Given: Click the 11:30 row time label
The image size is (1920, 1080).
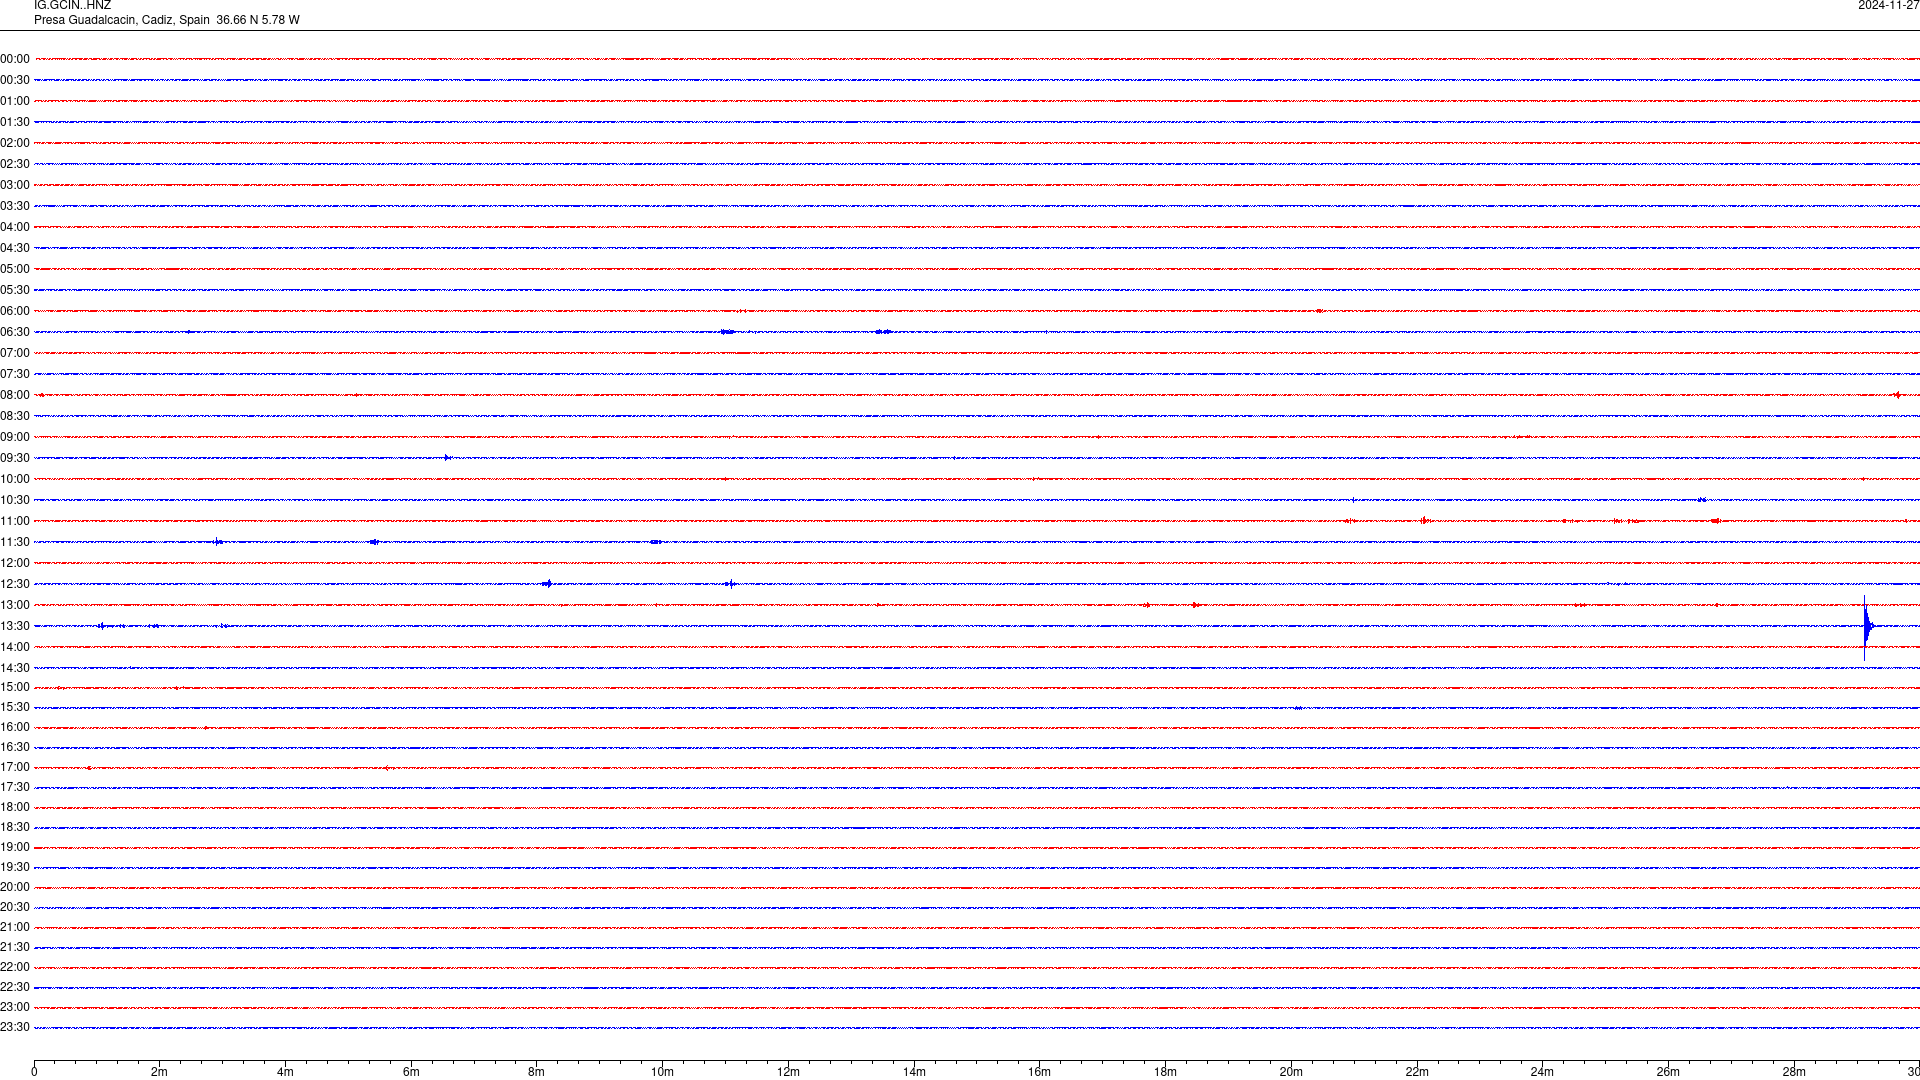Looking at the screenshot, I should click(15, 542).
